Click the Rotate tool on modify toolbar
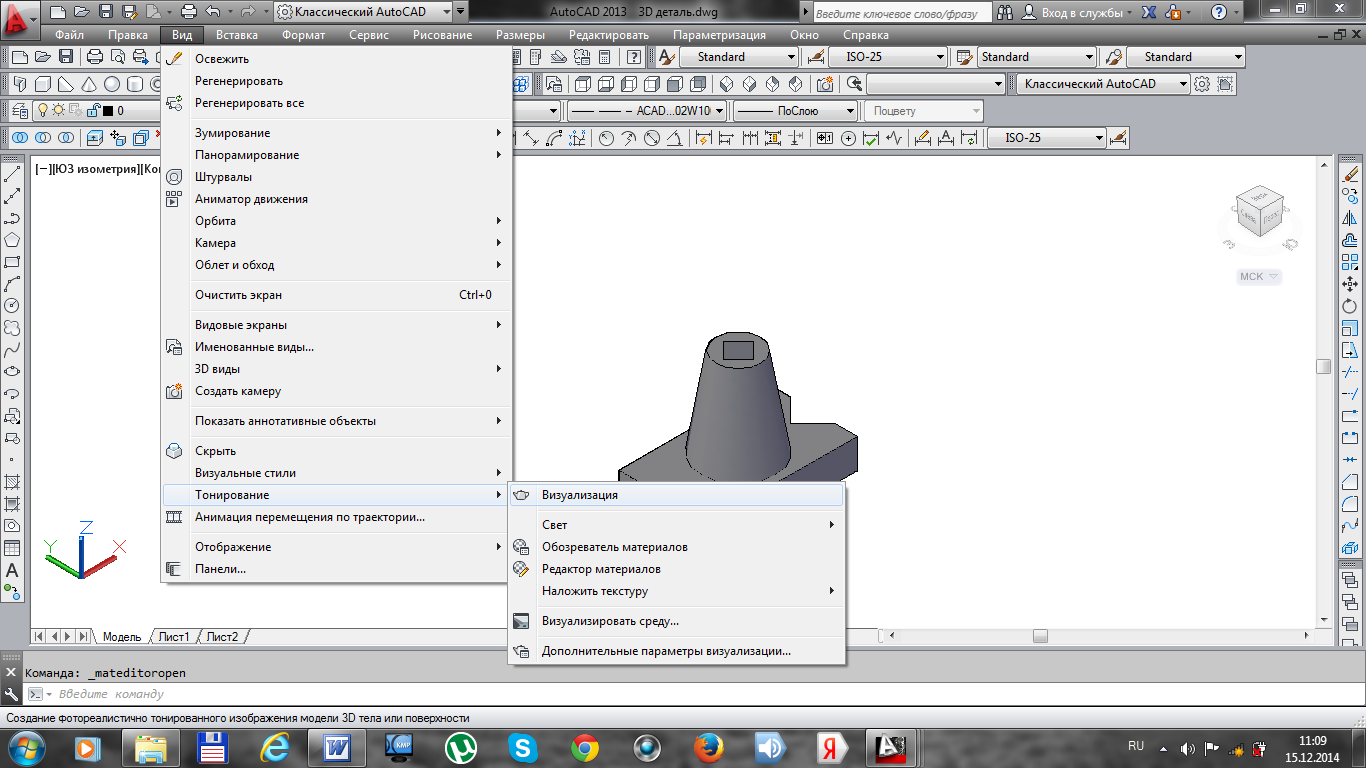The width and height of the screenshot is (1366, 768). point(1350,306)
